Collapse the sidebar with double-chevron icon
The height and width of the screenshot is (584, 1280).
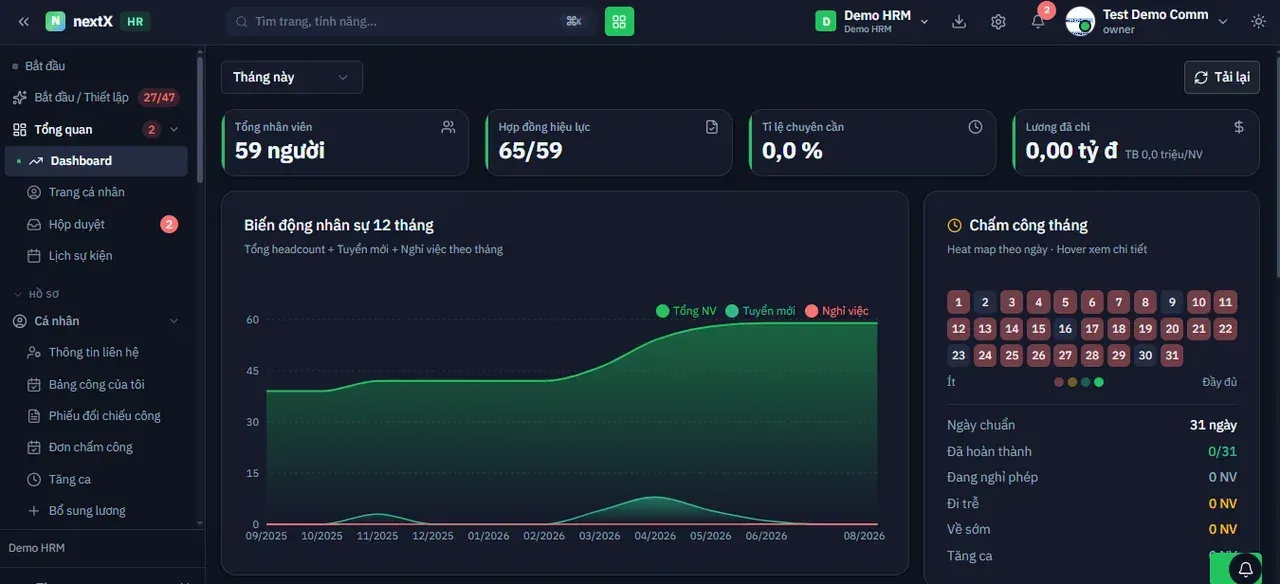[x=23, y=21]
